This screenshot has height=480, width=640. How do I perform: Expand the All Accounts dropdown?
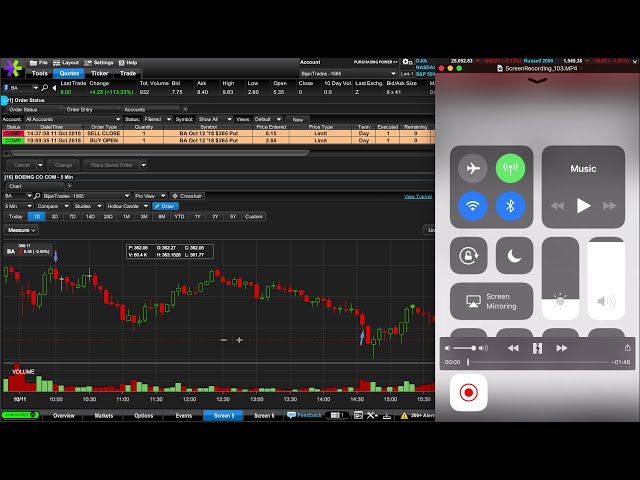73,119
